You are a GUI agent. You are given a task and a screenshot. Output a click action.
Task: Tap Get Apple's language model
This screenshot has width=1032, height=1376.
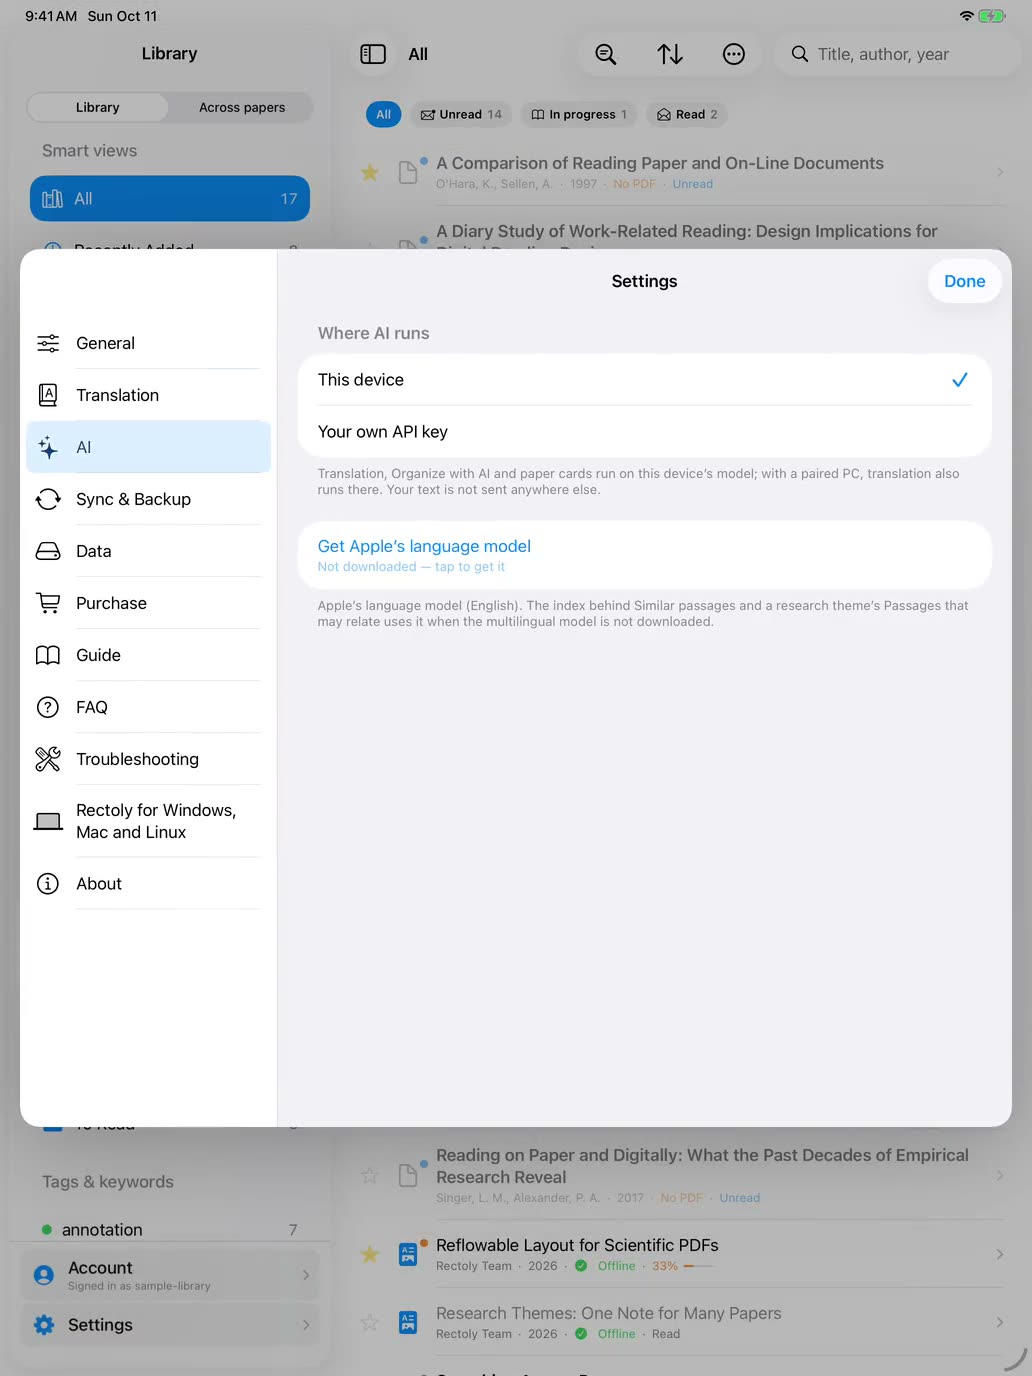tap(644, 555)
